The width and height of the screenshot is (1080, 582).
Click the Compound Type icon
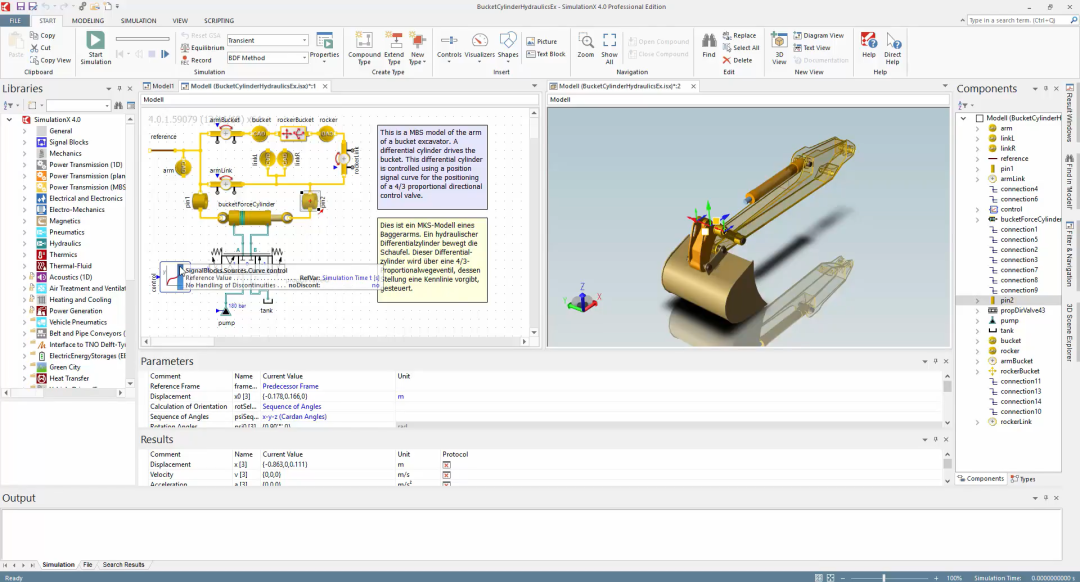click(x=364, y=48)
